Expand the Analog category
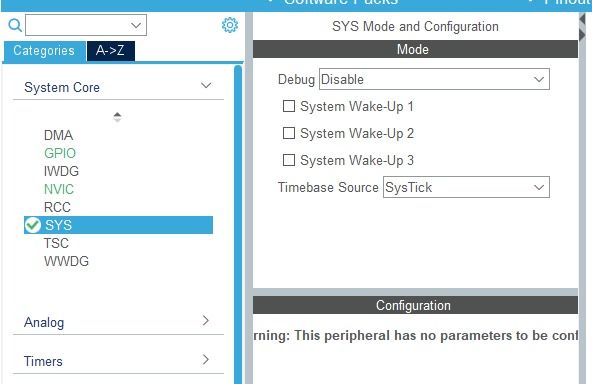Image resolution: width=592 pixels, height=384 pixels. [118, 322]
